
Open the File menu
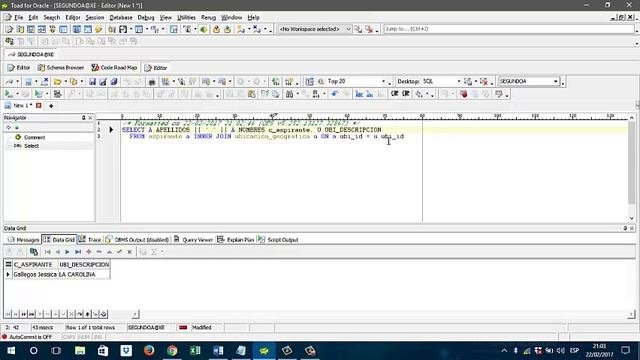coord(18,18)
